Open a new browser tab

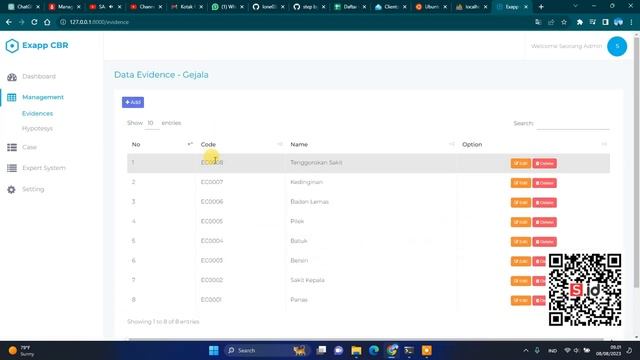point(541,7)
